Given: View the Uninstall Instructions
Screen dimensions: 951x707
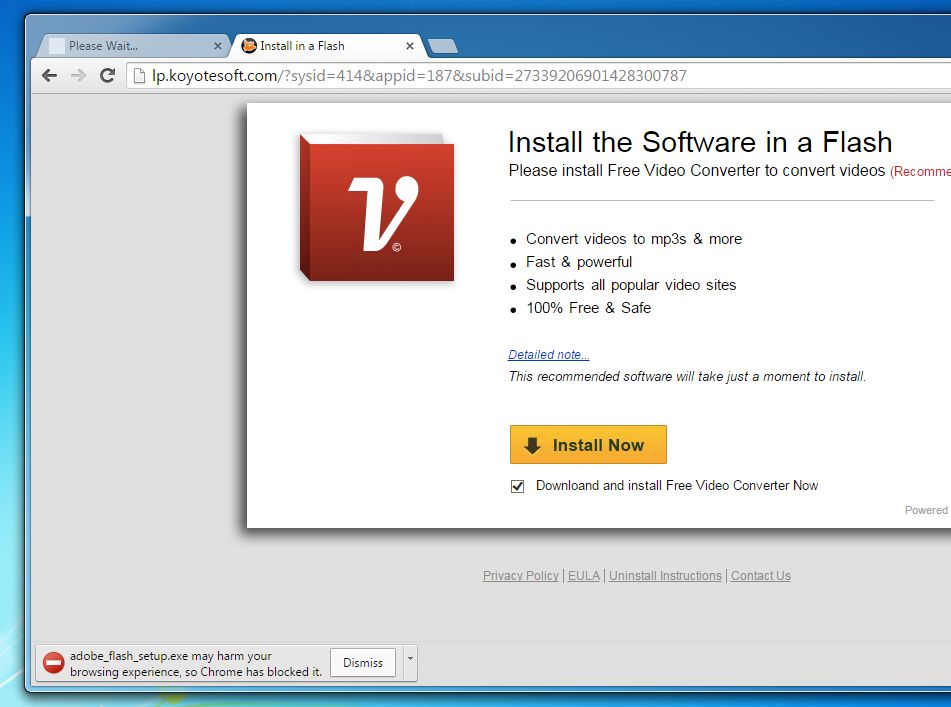Looking at the screenshot, I should (665, 575).
